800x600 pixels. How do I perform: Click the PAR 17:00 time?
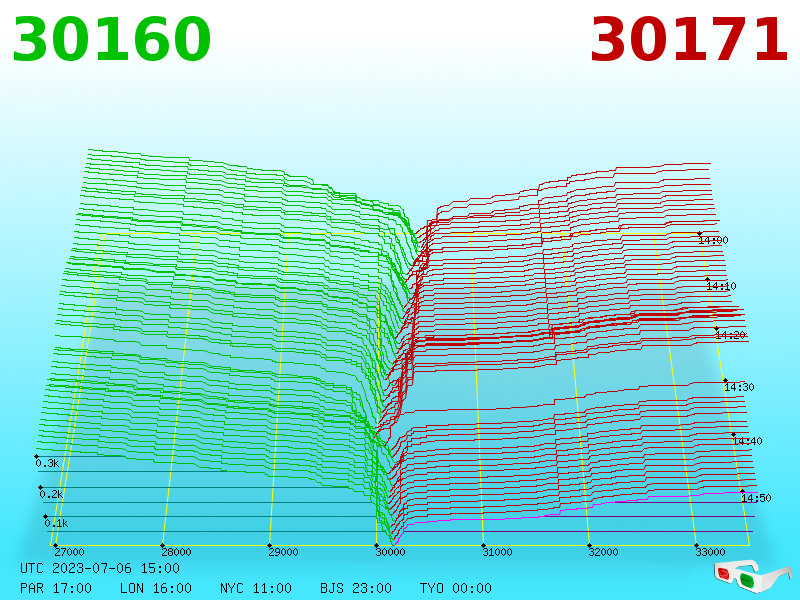(x=56, y=588)
